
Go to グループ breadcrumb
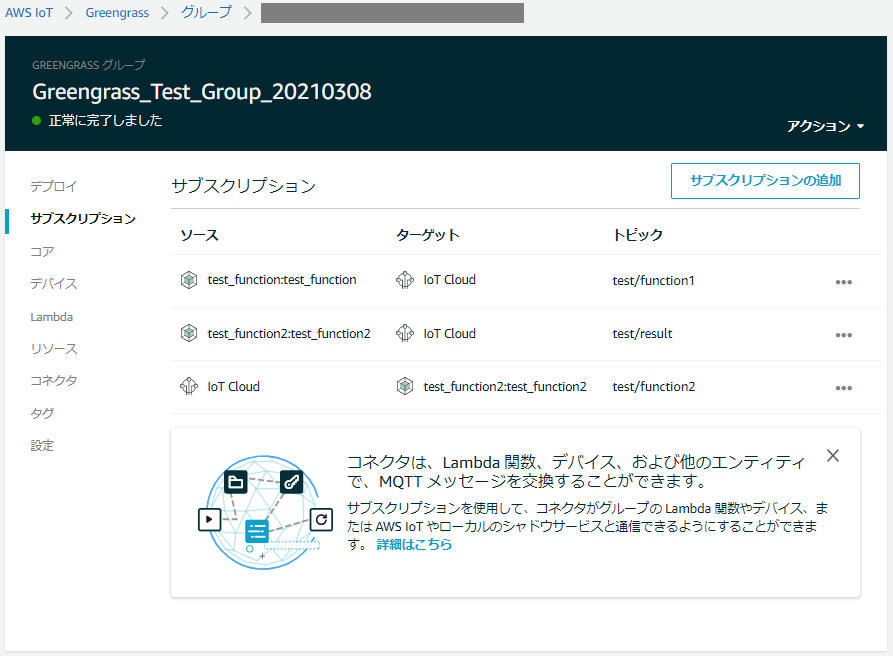[206, 13]
